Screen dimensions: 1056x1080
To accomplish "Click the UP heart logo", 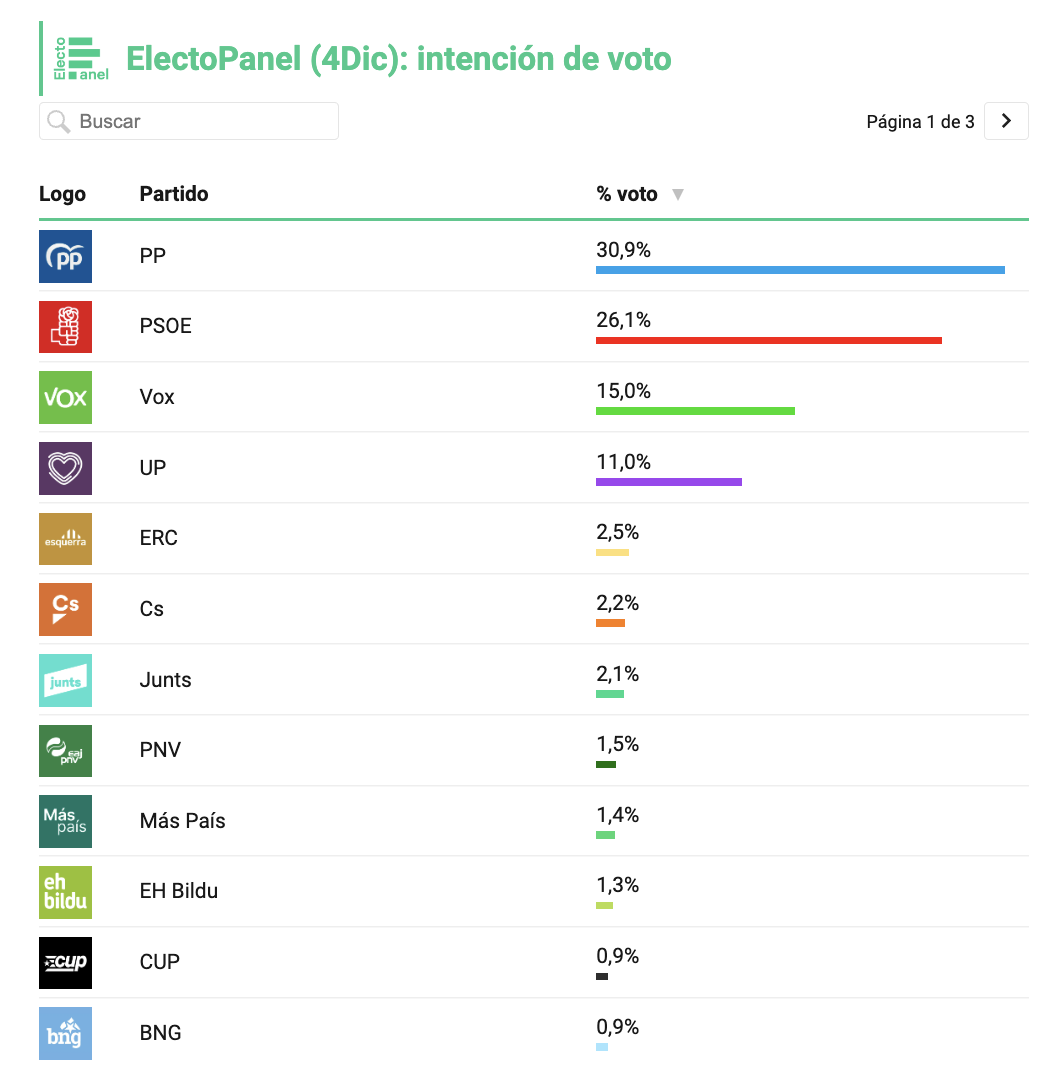I will 65,468.
